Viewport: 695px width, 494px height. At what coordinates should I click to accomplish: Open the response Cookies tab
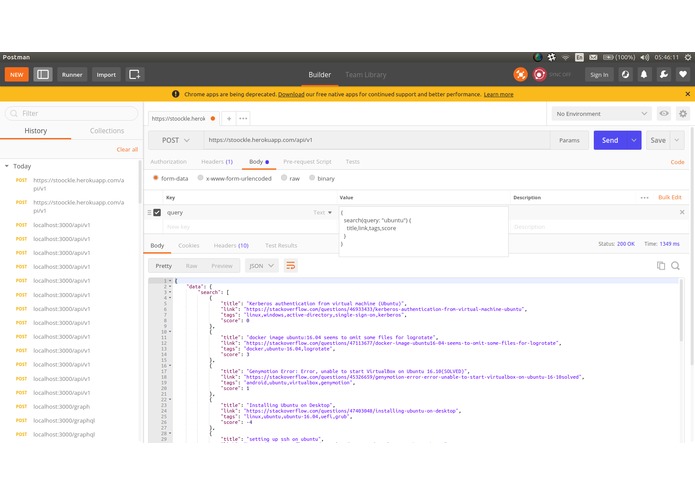click(x=188, y=245)
